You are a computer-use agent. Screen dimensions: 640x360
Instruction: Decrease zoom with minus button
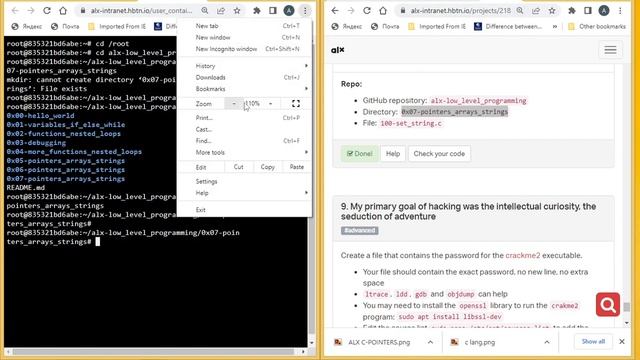(x=234, y=104)
